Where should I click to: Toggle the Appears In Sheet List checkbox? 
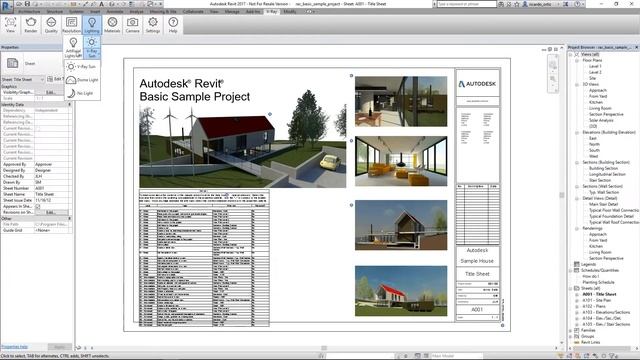pyautogui.click(x=38, y=207)
